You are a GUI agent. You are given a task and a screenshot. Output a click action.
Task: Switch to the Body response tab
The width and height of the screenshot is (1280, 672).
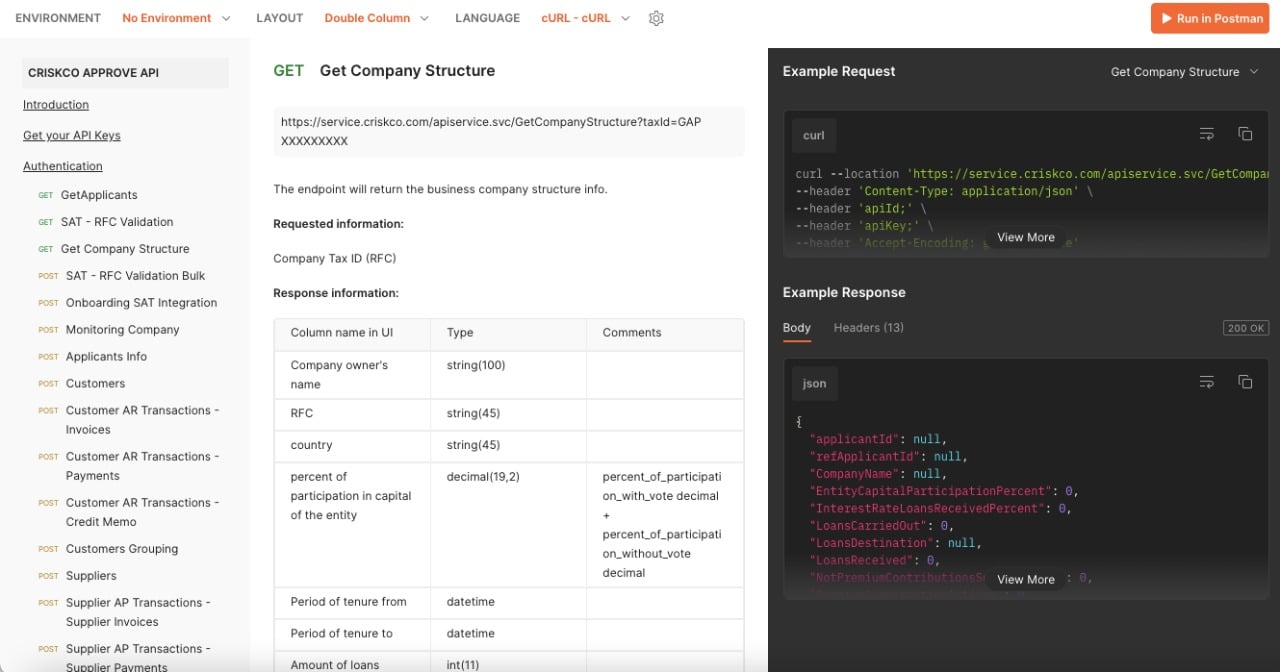797,328
